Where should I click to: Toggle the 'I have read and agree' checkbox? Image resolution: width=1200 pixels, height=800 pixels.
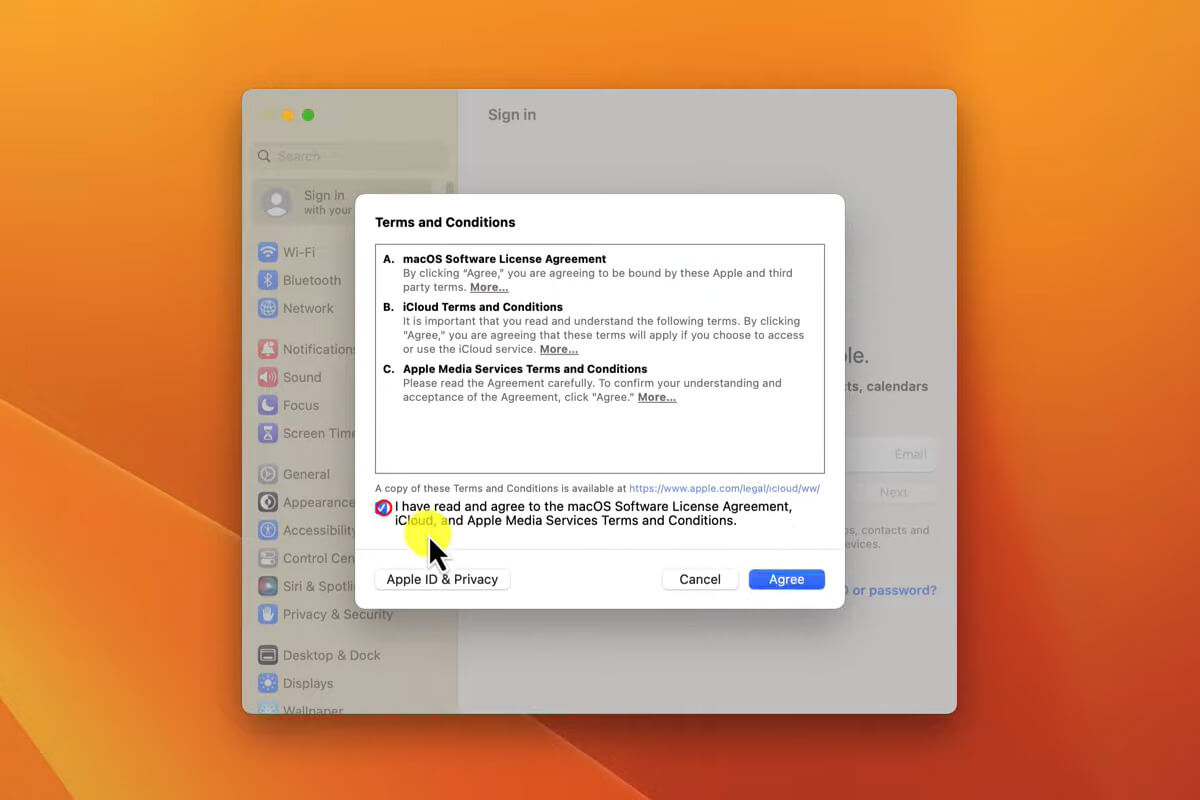point(383,508)
